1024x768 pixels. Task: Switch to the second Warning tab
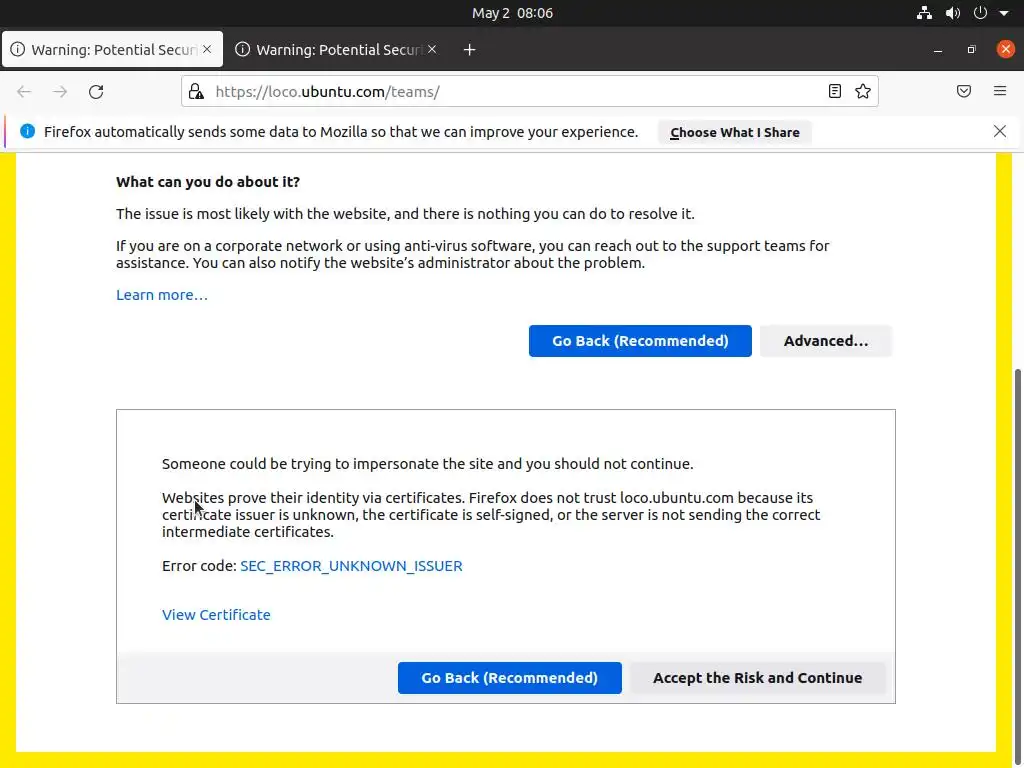click(x=336, y=50)
